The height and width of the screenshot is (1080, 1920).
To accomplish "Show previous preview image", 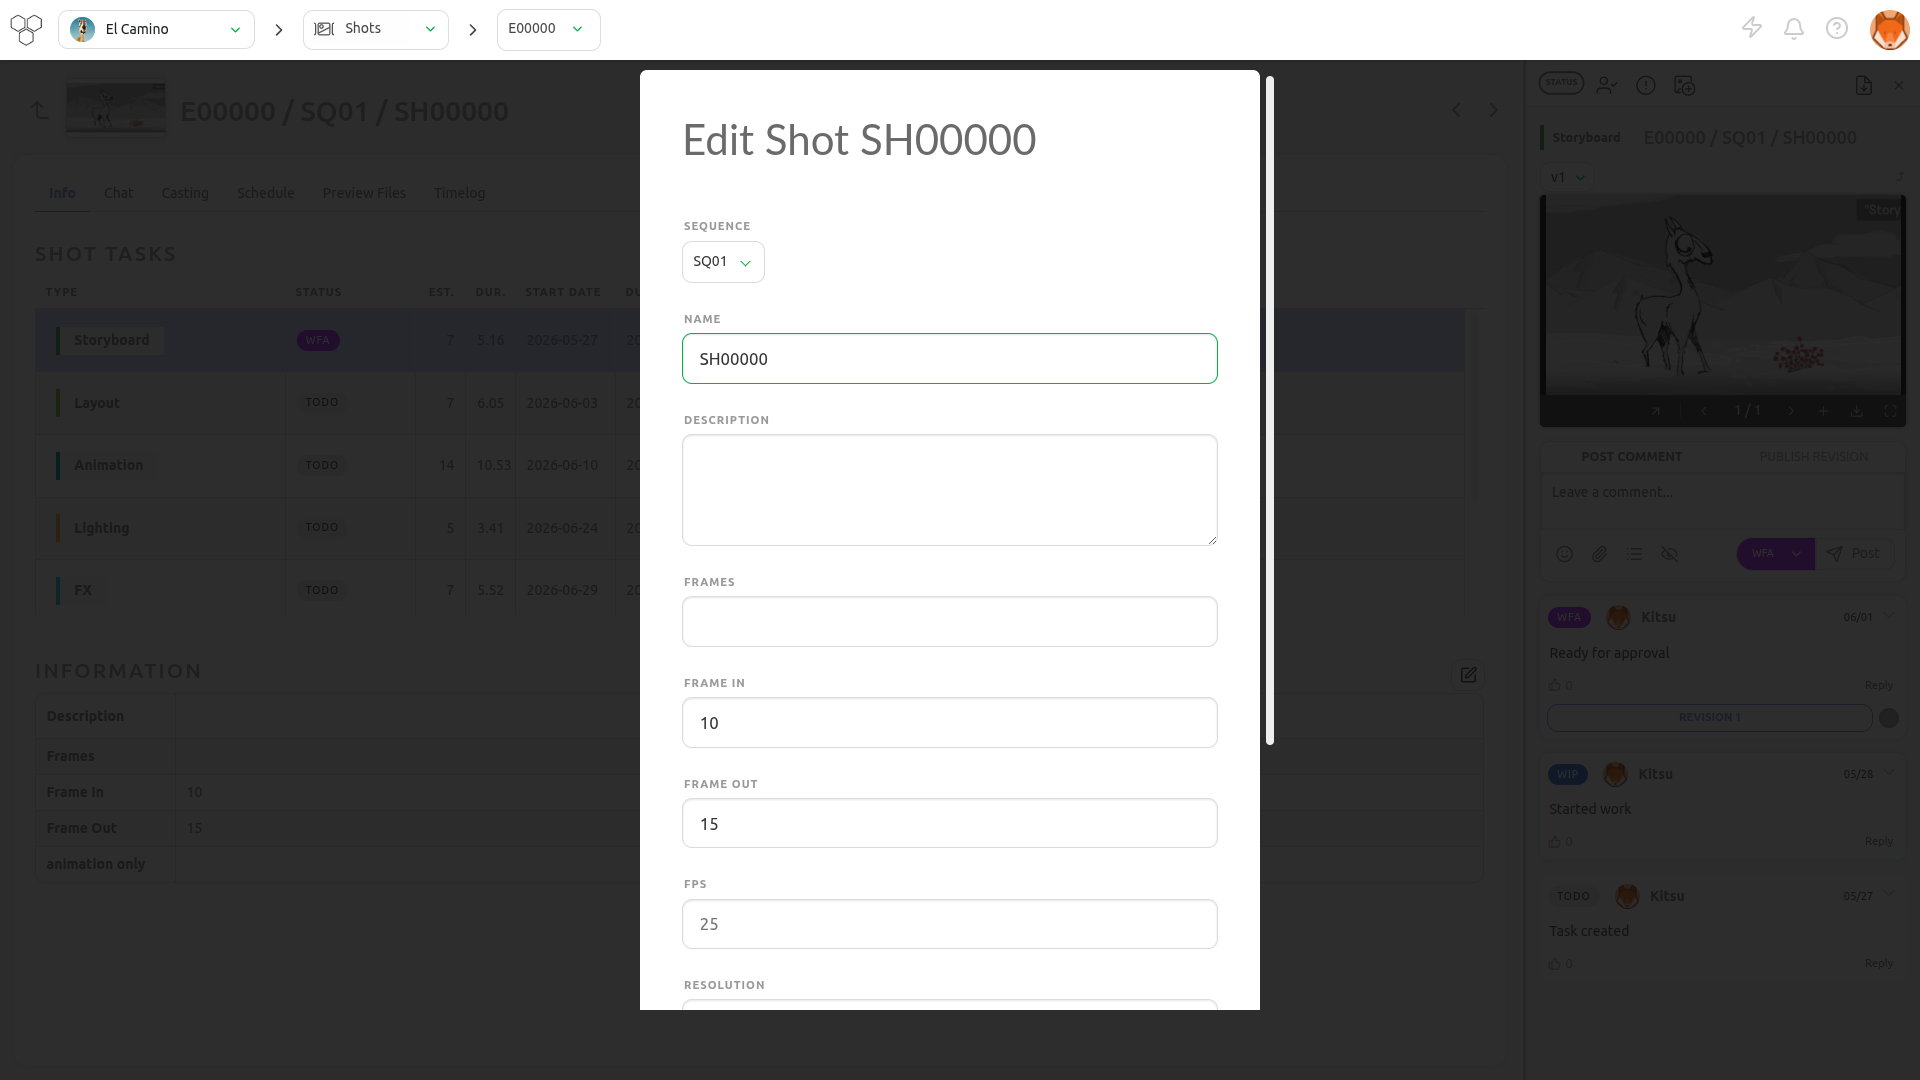I will [1704, 411].
